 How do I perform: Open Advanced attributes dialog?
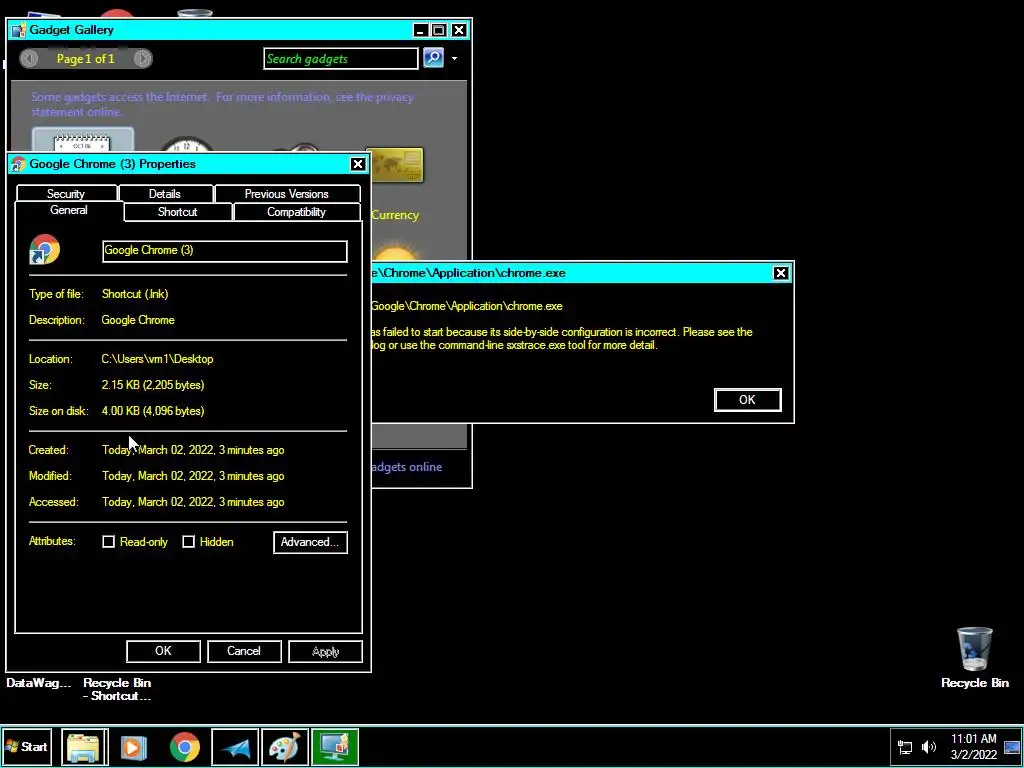click(310, 542)
